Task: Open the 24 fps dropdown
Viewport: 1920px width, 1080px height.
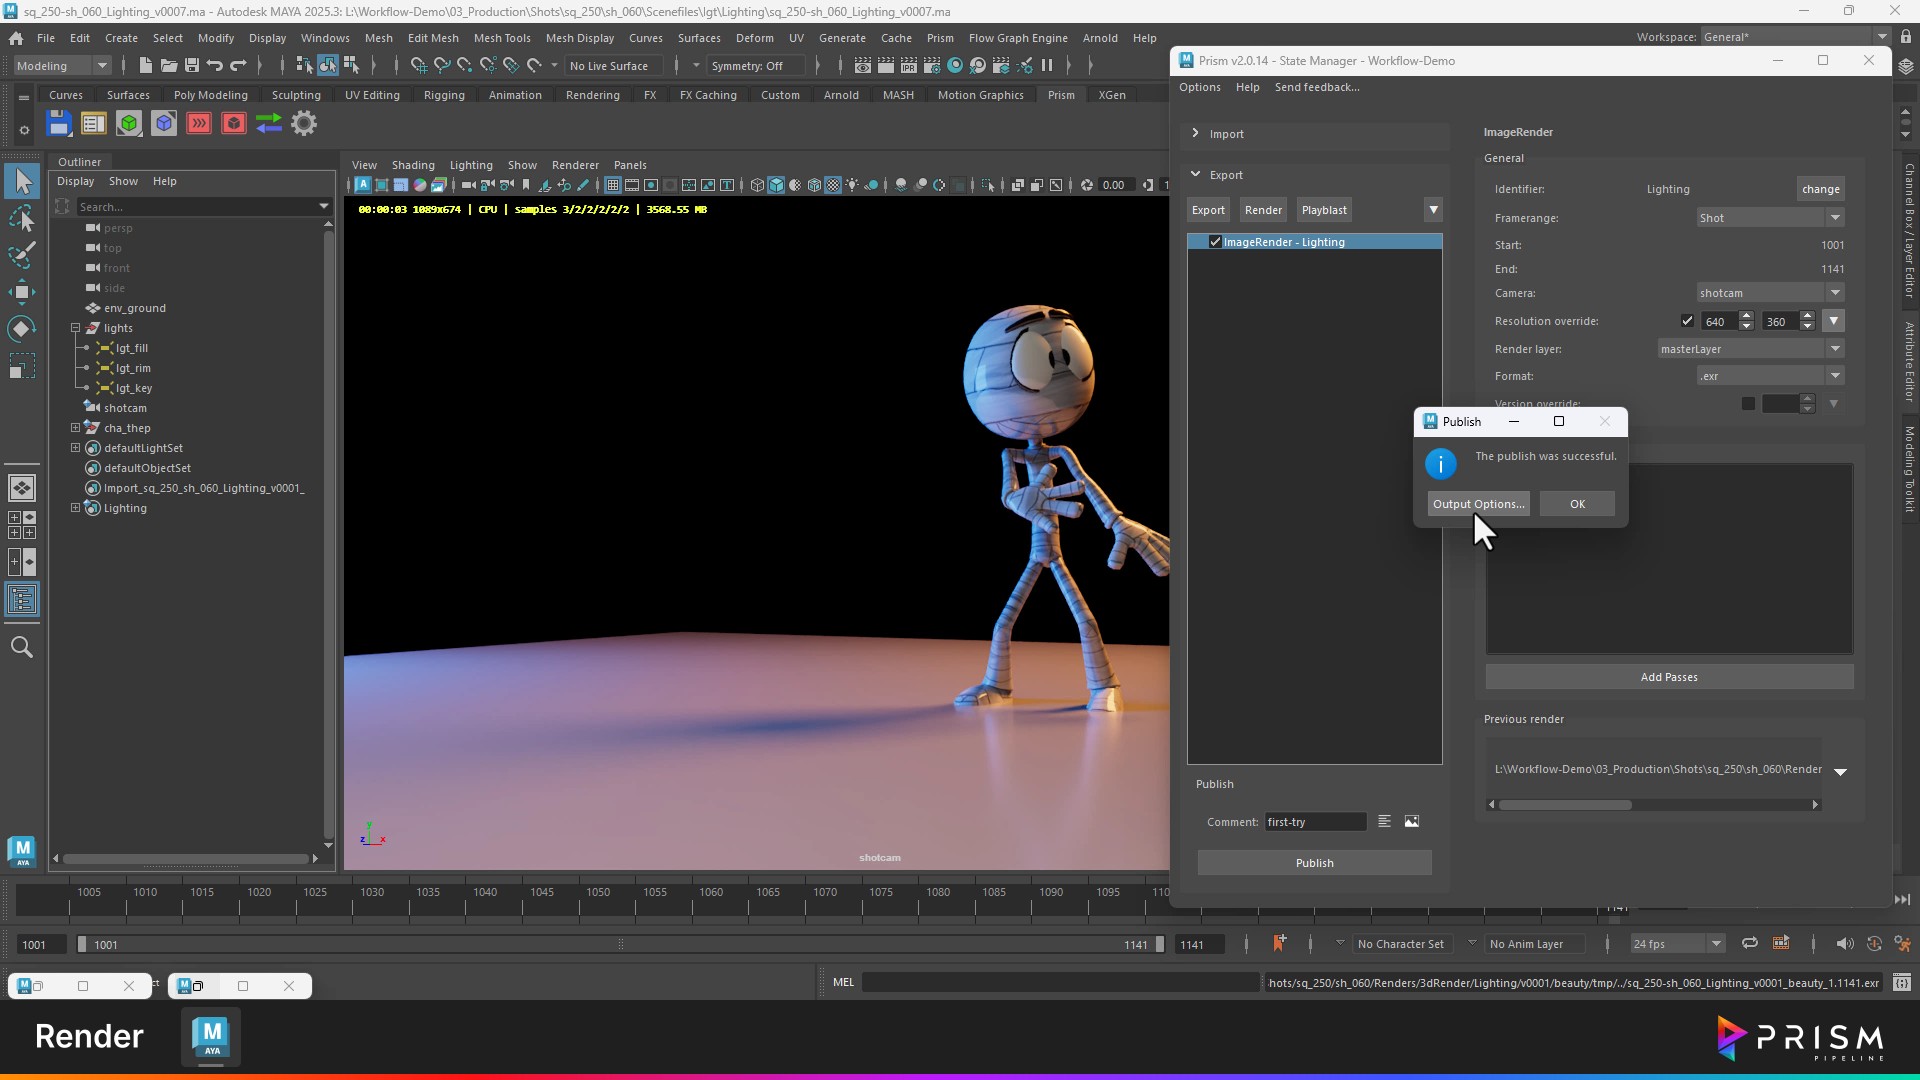Action: point(1677,944)
